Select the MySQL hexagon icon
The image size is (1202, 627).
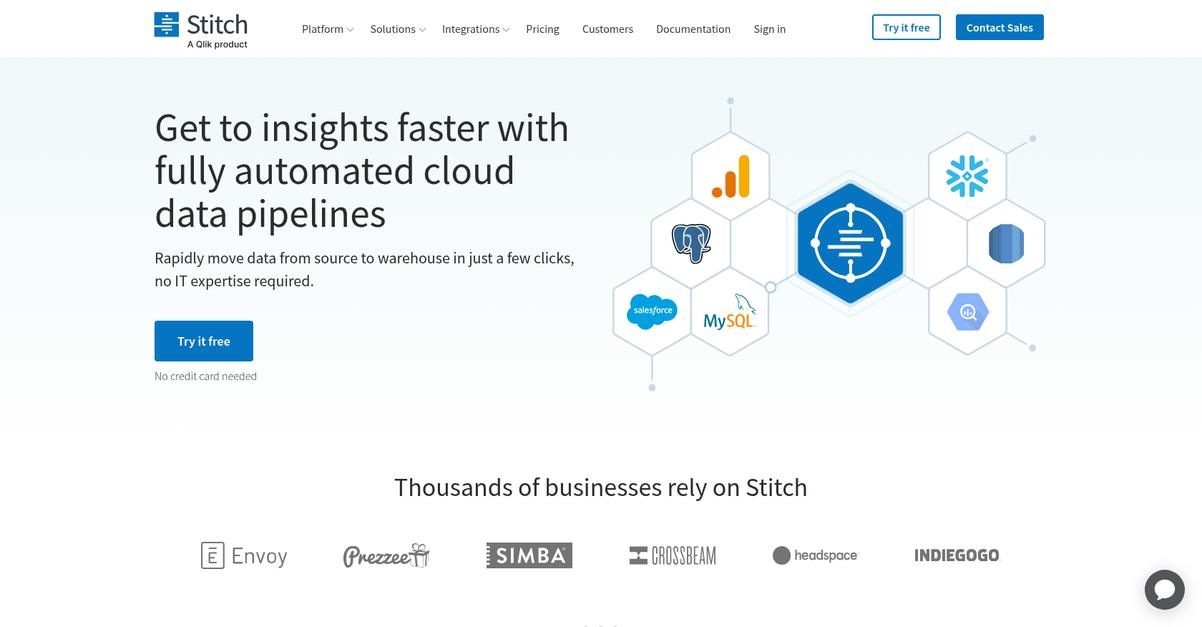coord(729,312)
